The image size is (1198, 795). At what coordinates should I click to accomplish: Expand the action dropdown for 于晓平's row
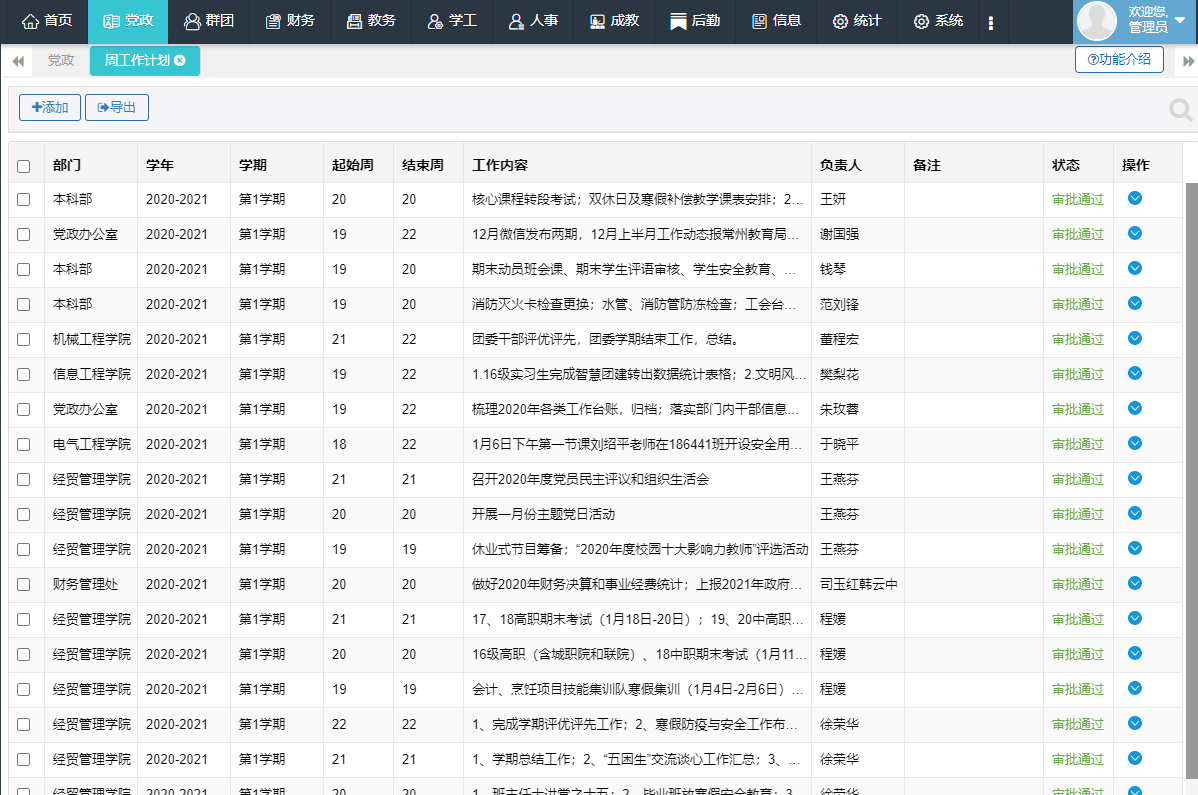pos(1134,444)
